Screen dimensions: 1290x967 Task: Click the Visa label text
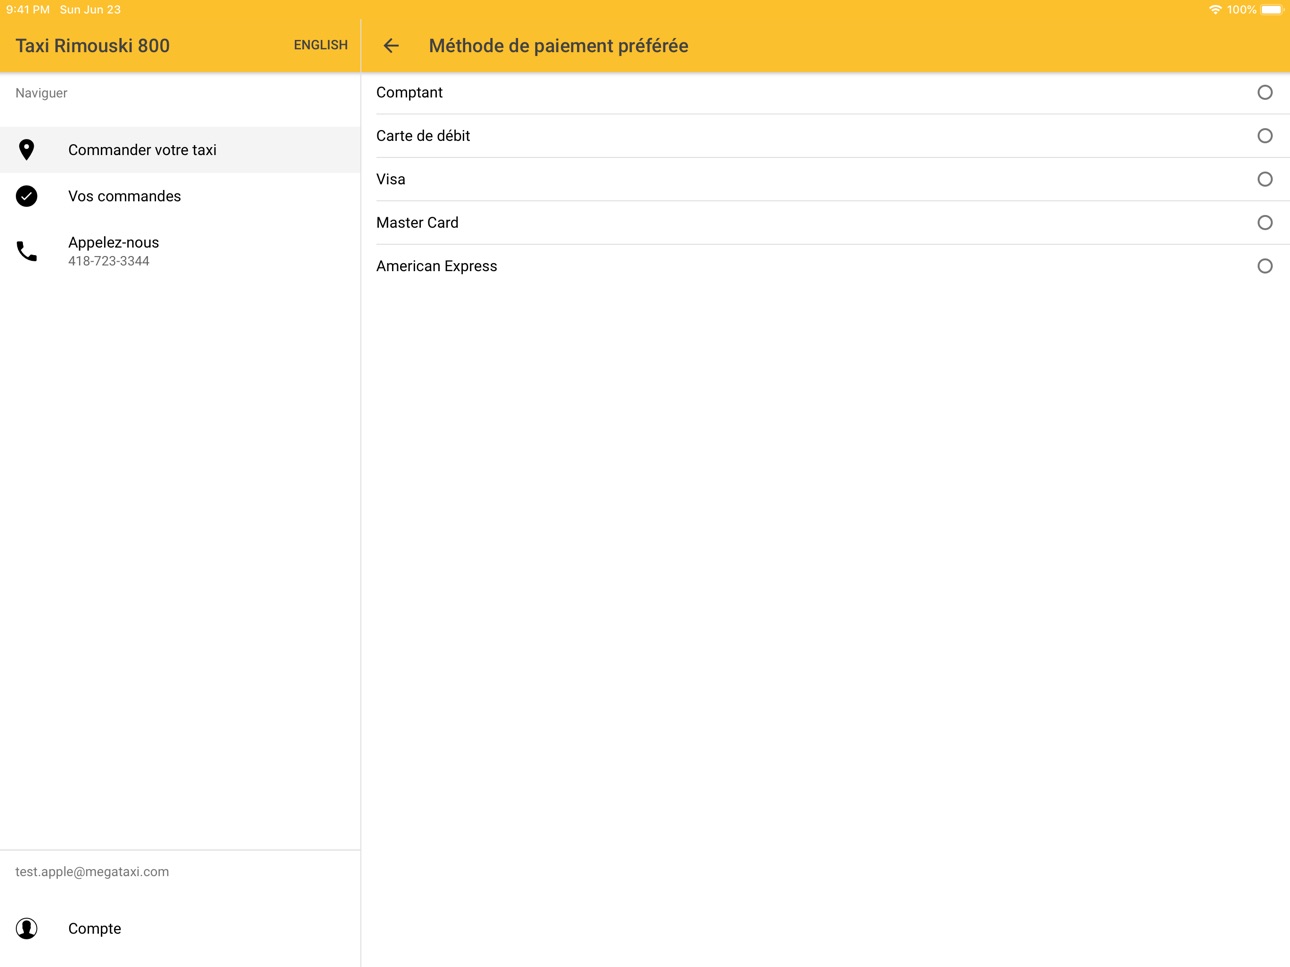391,179
